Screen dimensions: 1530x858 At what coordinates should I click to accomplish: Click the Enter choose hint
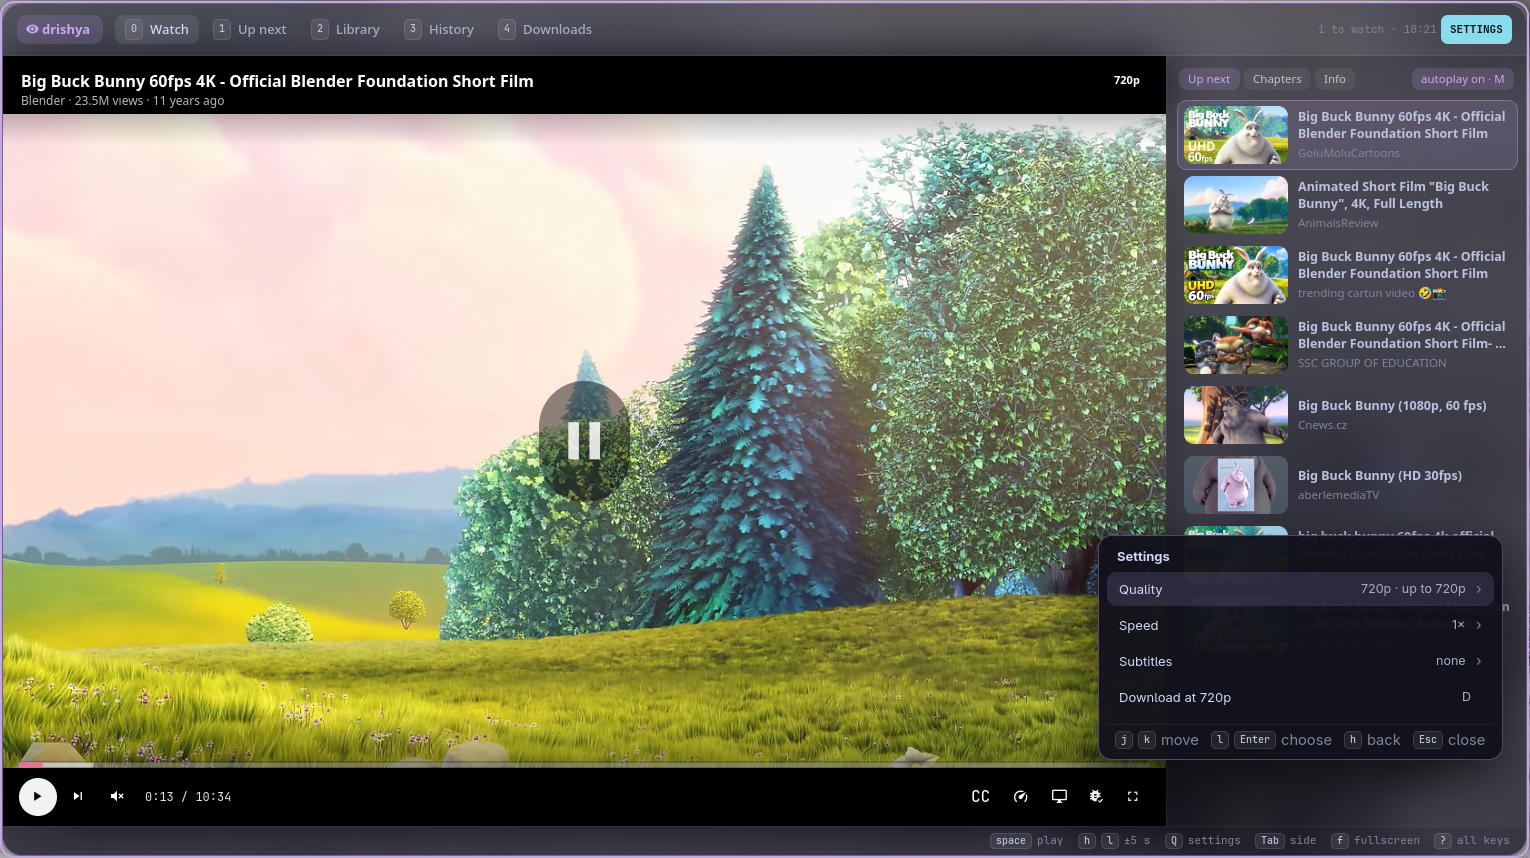pos(1283,740)
